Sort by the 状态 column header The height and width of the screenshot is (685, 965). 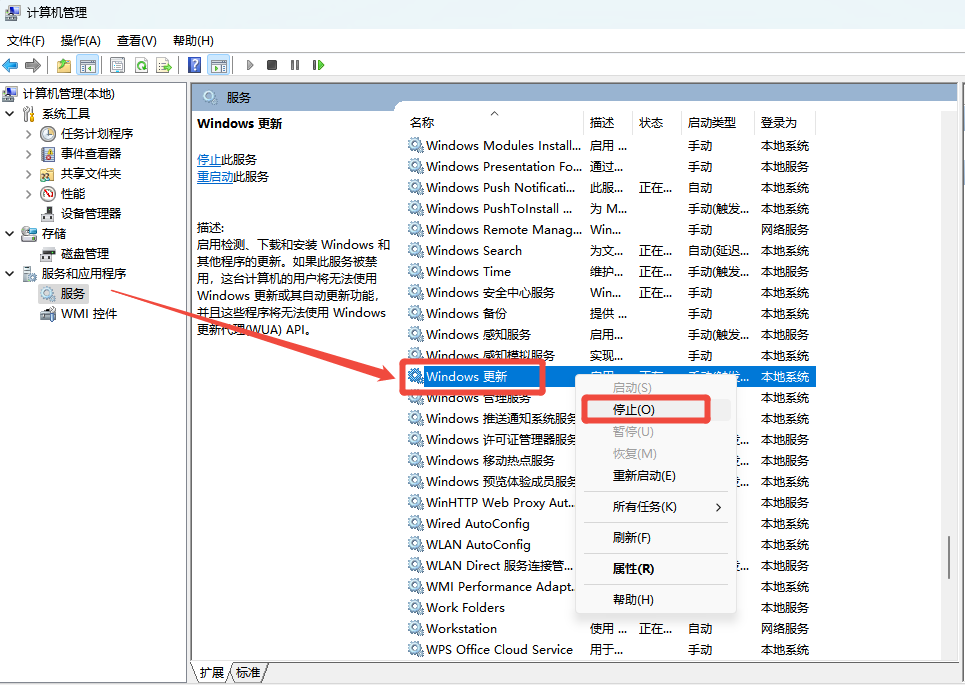[x=657, y=122]
